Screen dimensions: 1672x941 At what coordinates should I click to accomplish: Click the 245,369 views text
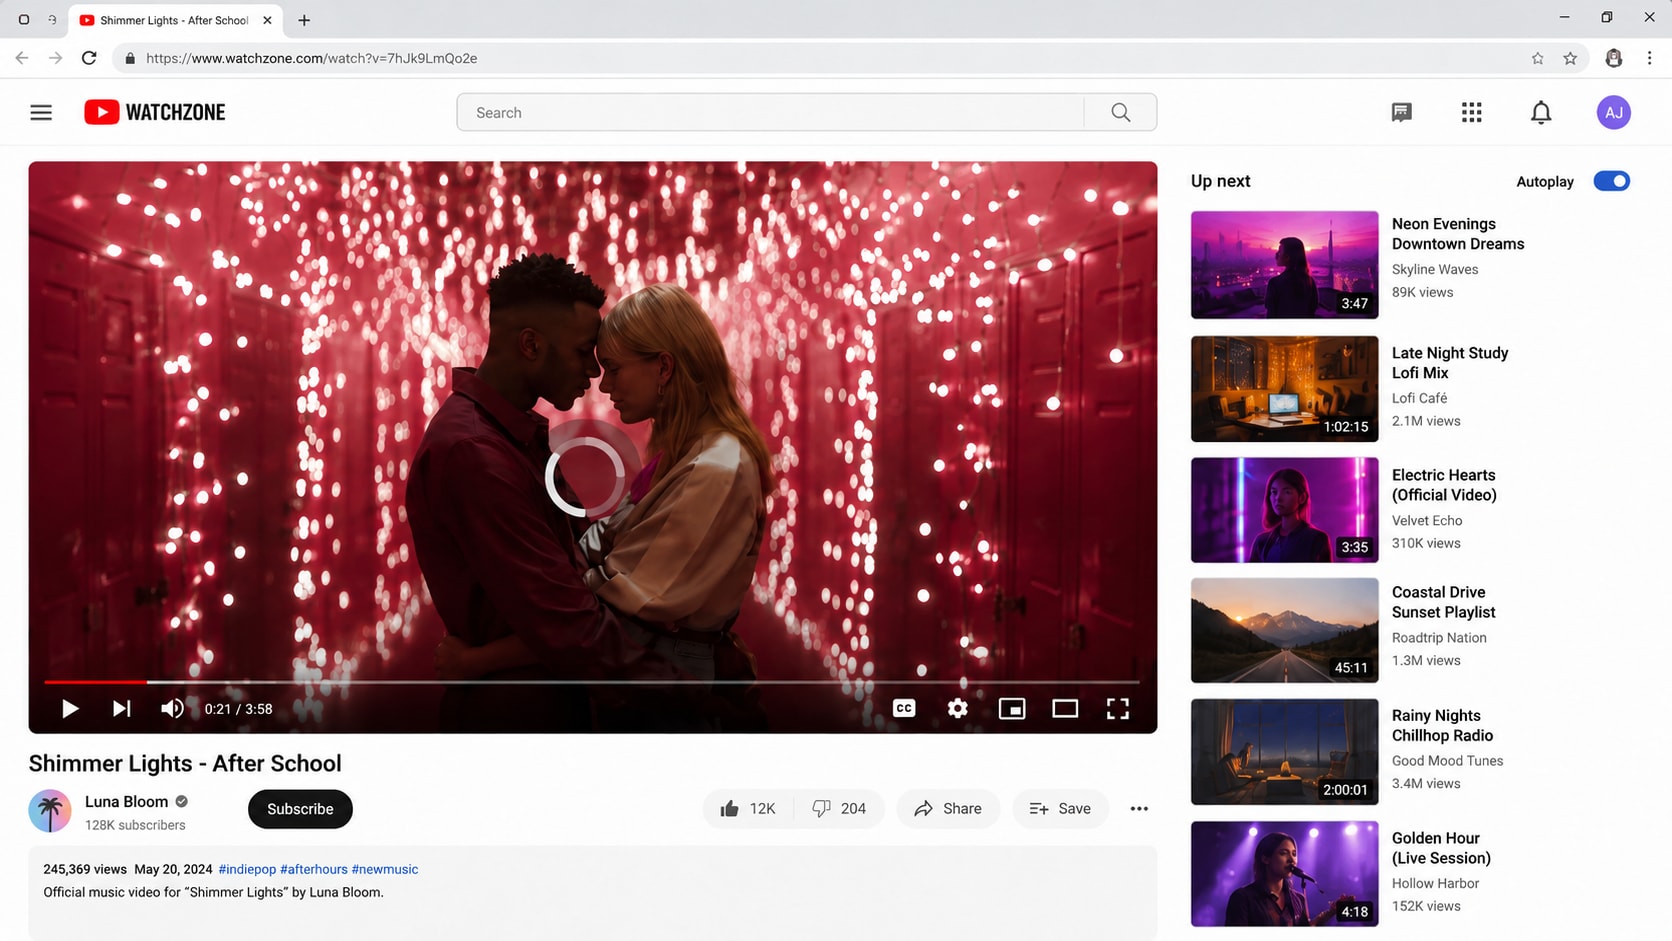(85, 869)
